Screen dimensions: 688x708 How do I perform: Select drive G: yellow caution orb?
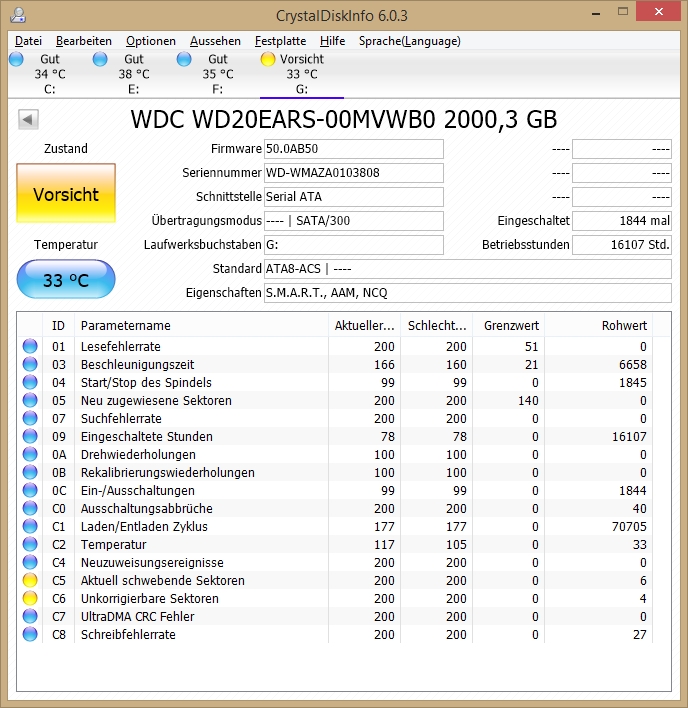pos(268,59)
